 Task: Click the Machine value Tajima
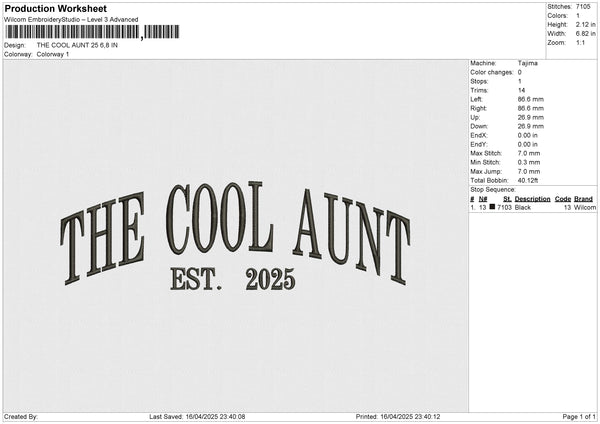coord(527,63)
